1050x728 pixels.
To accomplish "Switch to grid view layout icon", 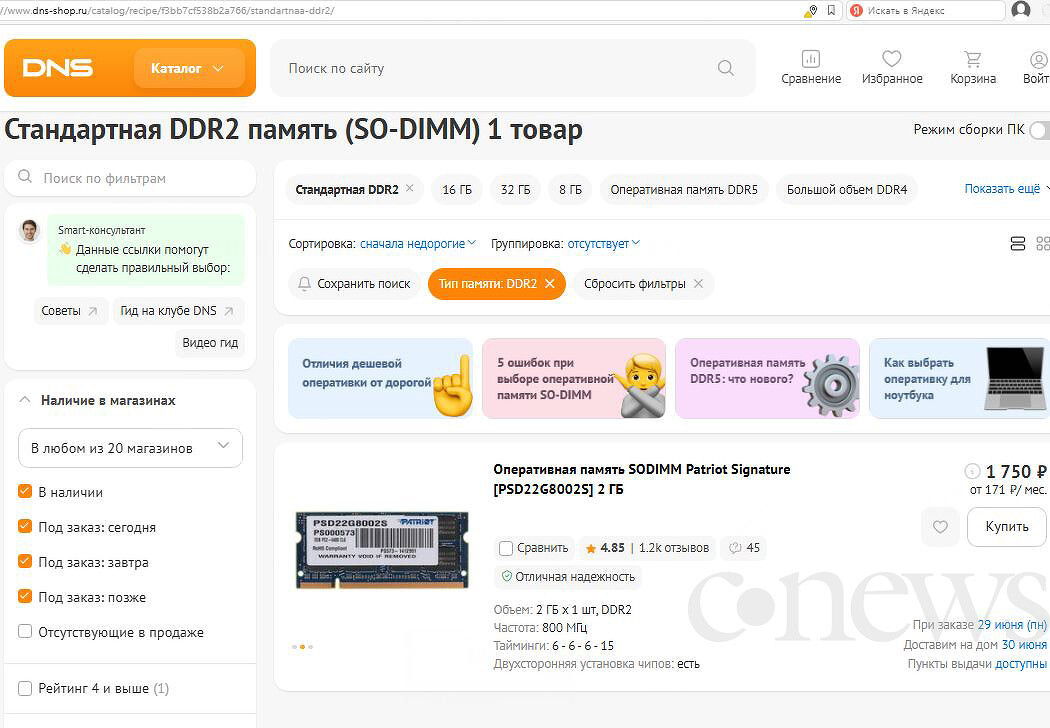I will pyautogui.click(x=1043, y=244).
